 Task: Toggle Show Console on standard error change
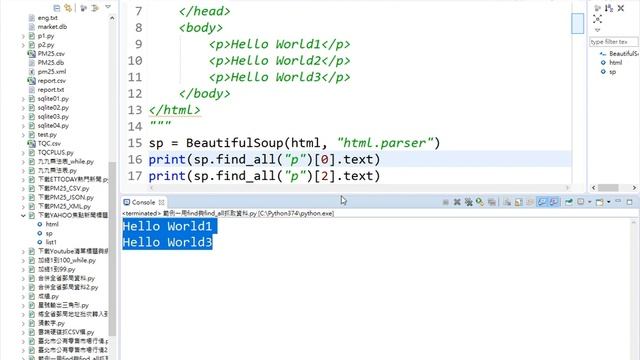tap(554, 202)
